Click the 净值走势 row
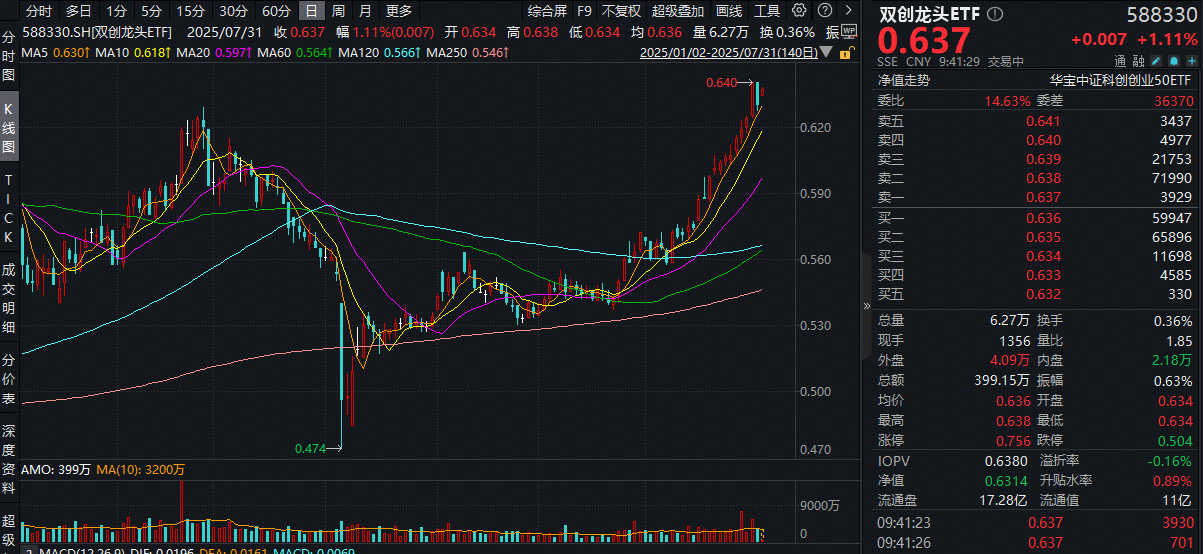1203x554 pixels. click(x=1034, y=80)
